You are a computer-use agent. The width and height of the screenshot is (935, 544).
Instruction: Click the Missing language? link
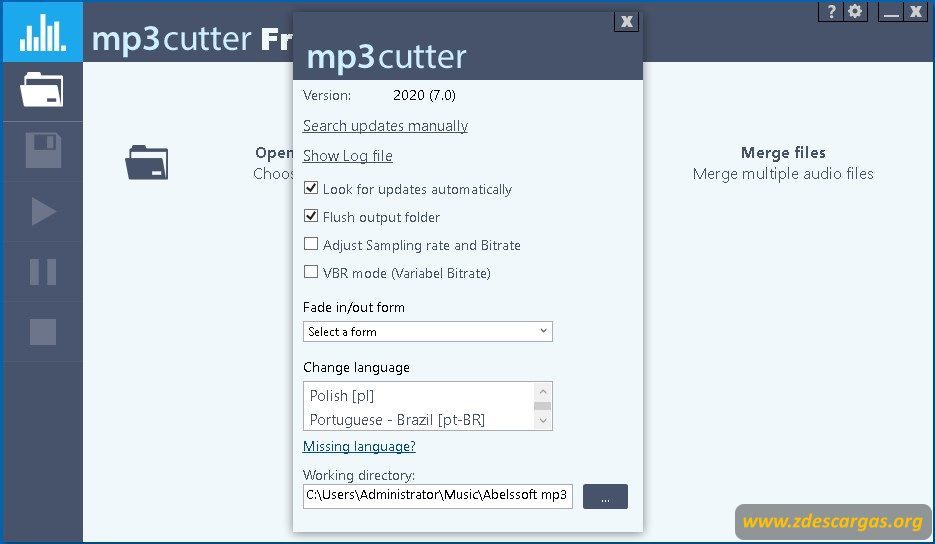359,446
